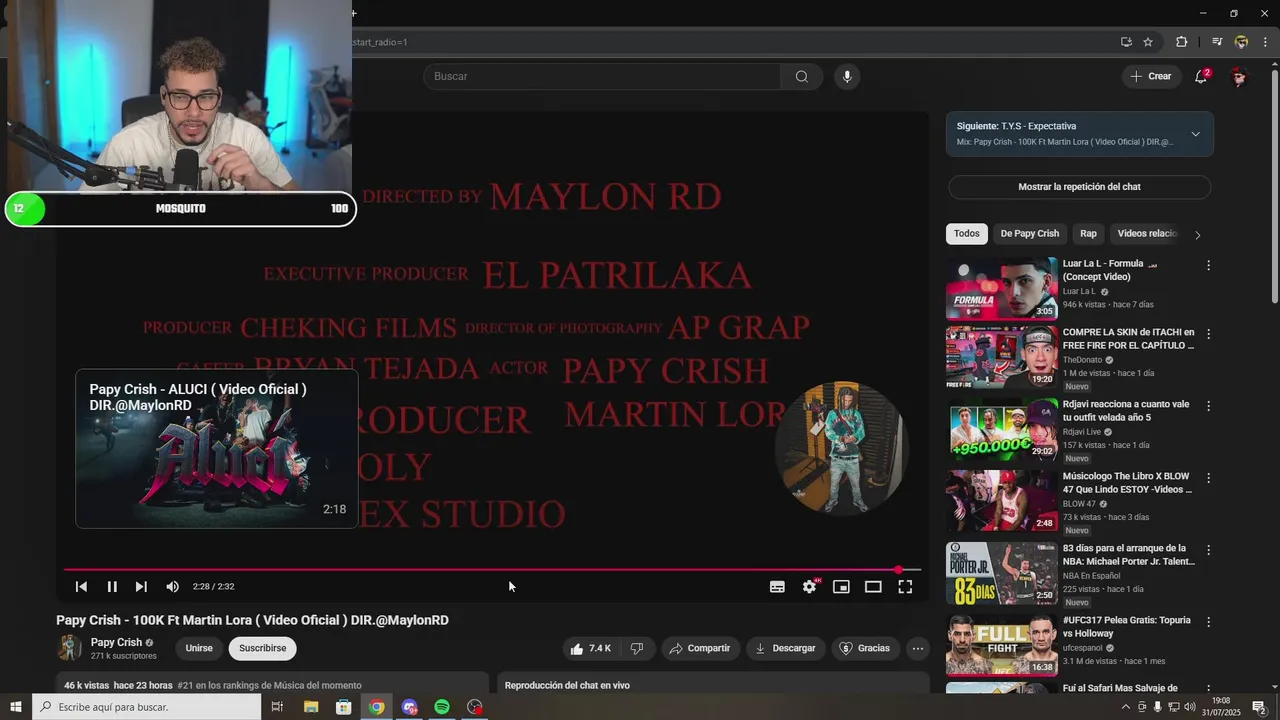Open the Chrome extensions puzzle icon
This screenshot has width=1280, height=720.
coord(1181,42)
